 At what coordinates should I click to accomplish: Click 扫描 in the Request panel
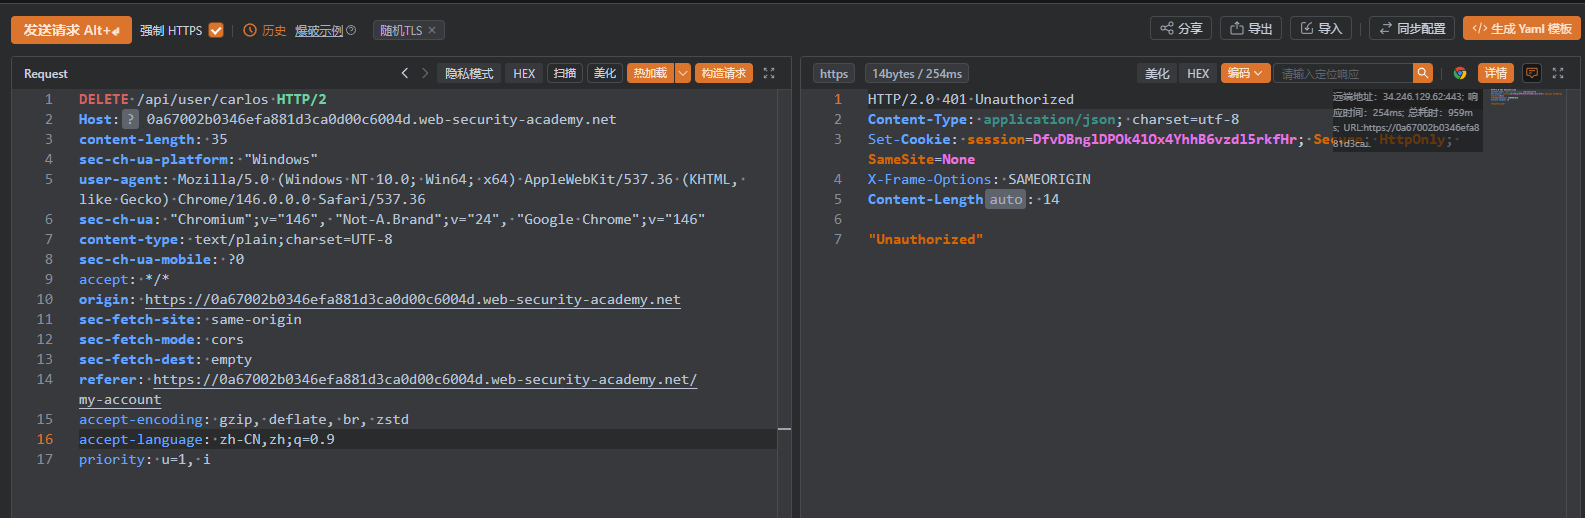[565, 73]
